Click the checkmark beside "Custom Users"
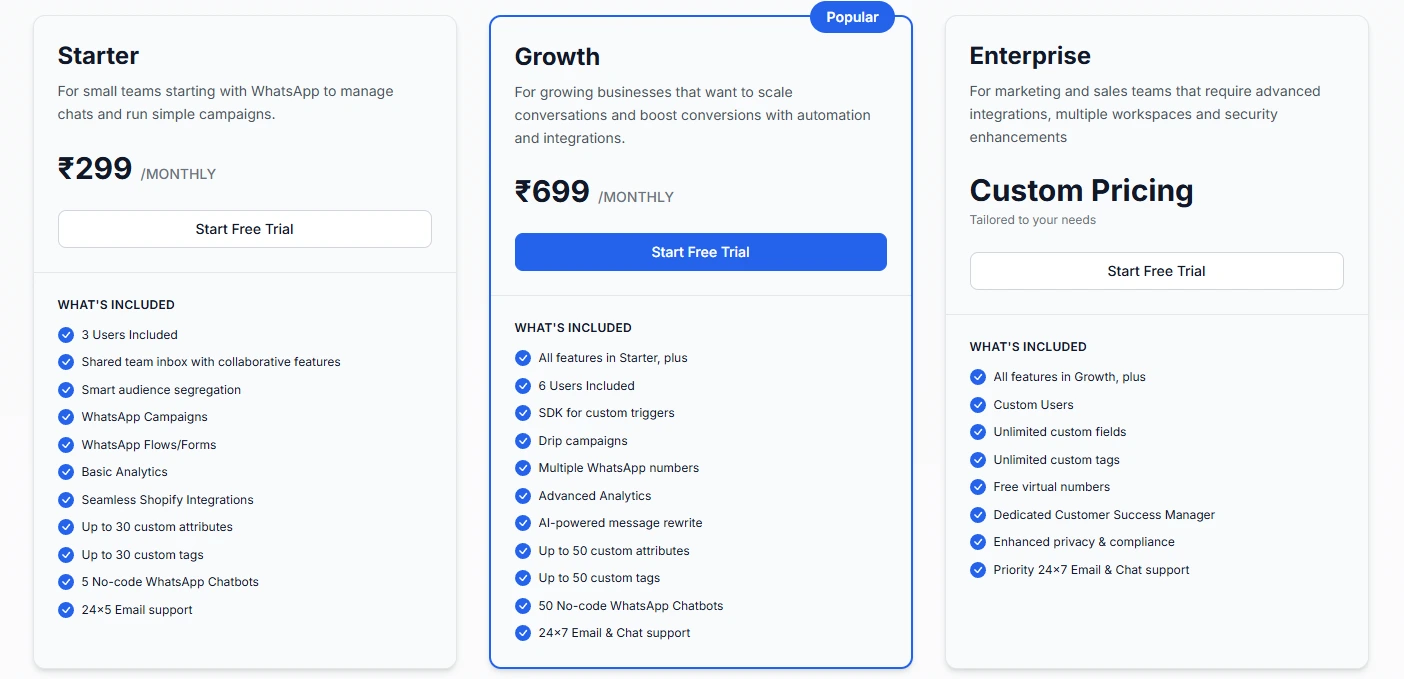The height and width of the screenshot is (679, 1404). pos(978,405)
